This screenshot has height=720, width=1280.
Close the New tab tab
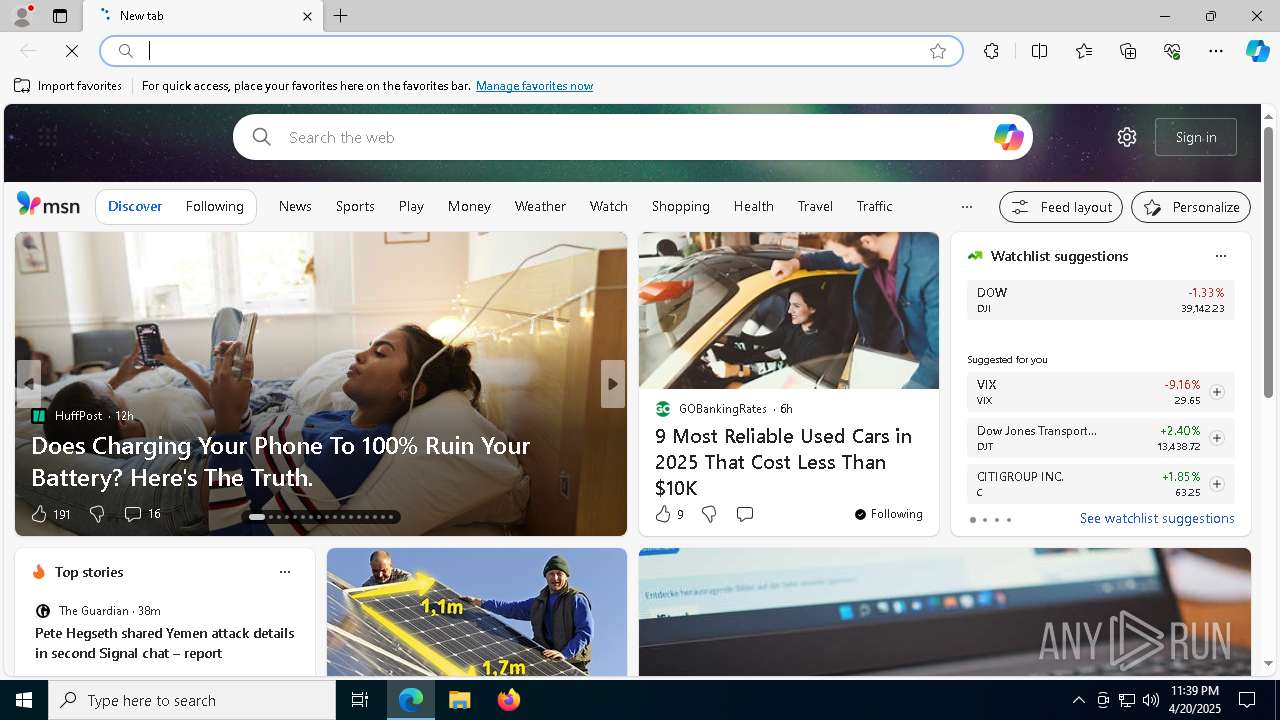(307, 16)
